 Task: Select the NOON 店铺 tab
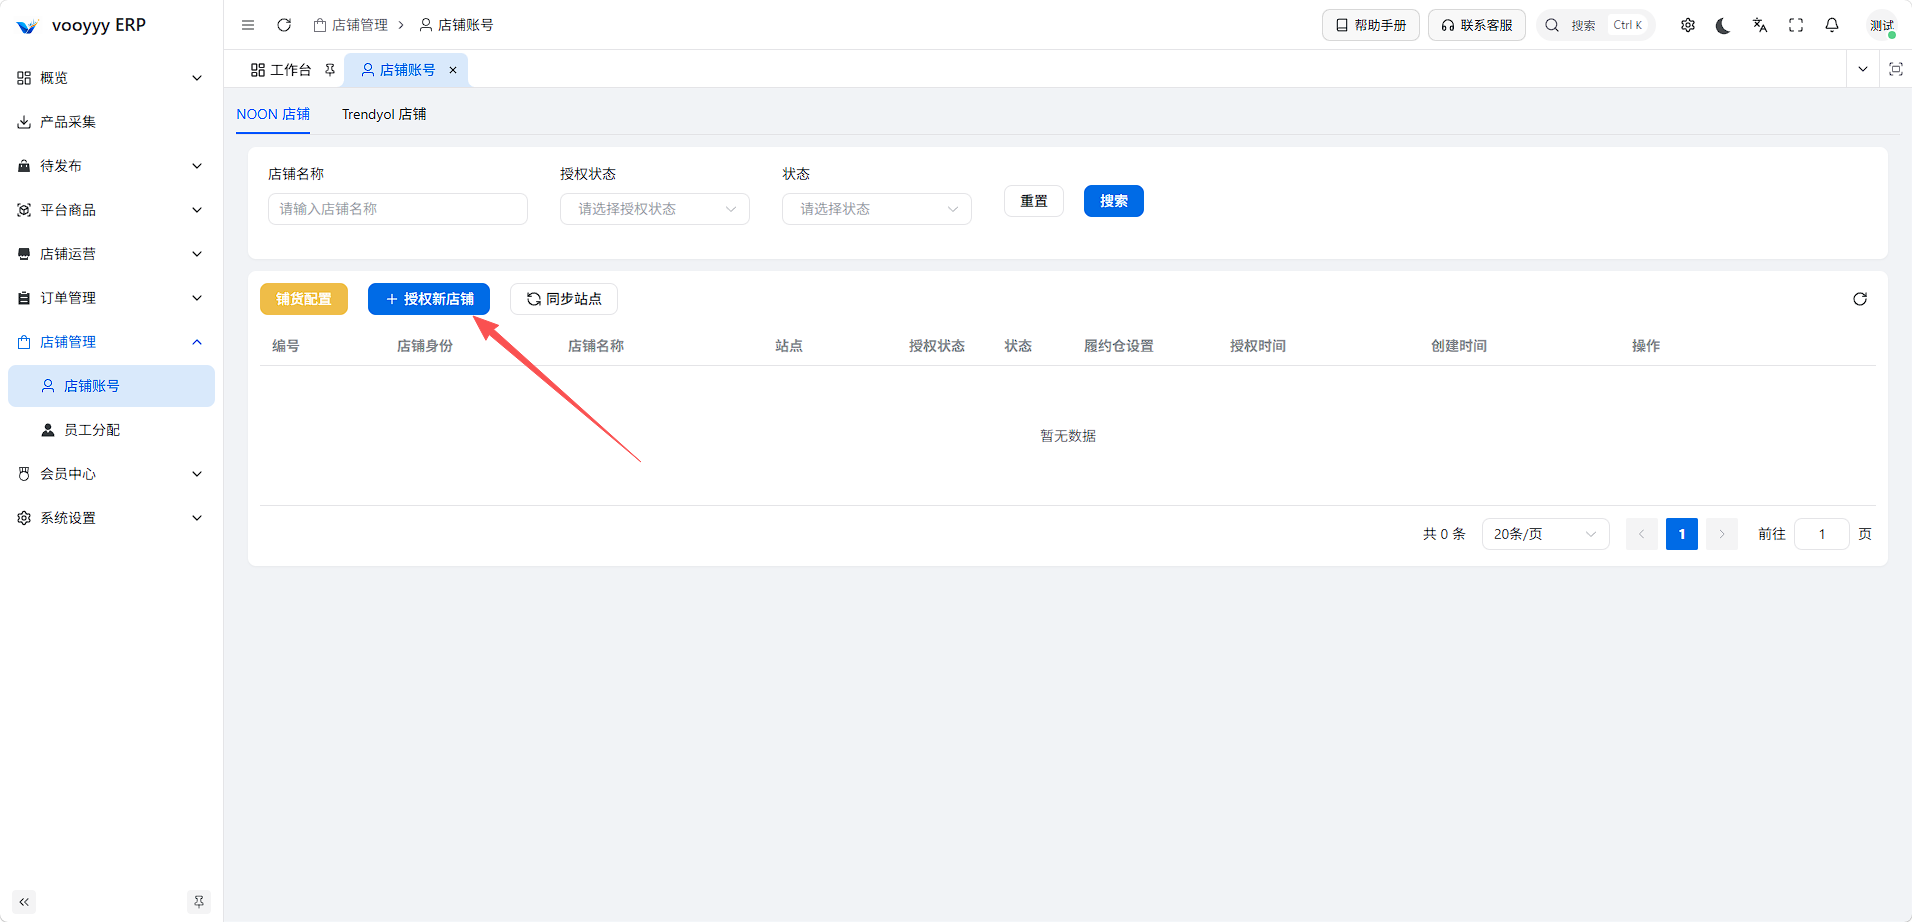coord(273,114)
